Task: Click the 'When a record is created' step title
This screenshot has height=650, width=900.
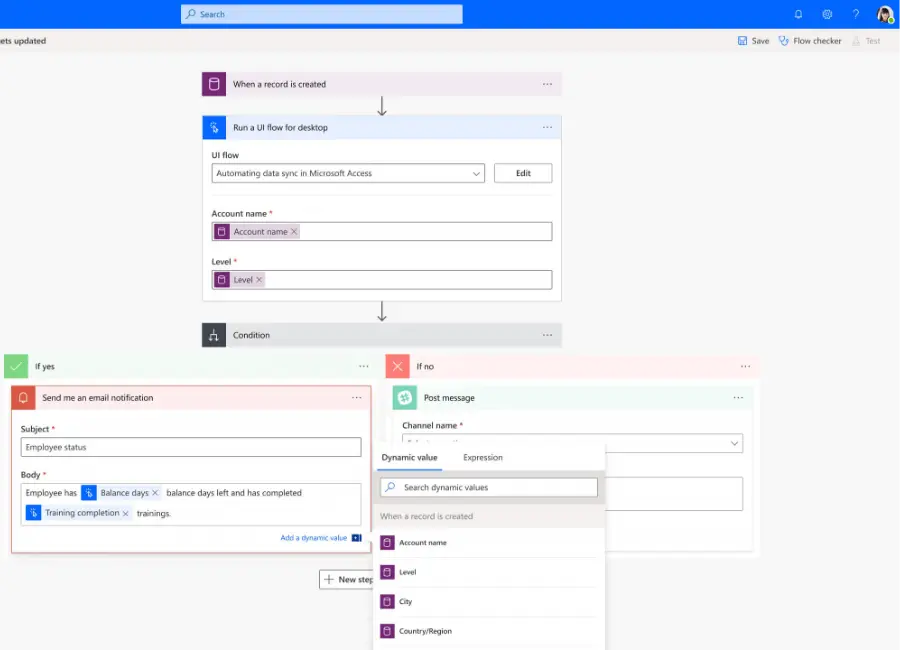Action: pyautogui.click(x=280, y=84)
